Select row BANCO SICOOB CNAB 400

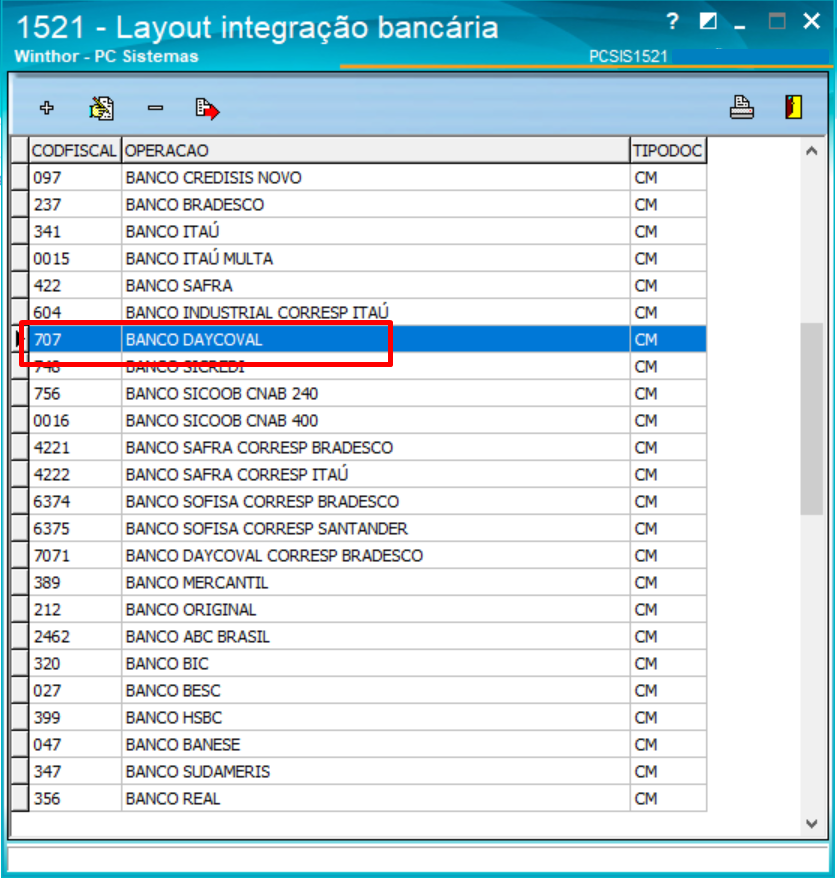358,420
